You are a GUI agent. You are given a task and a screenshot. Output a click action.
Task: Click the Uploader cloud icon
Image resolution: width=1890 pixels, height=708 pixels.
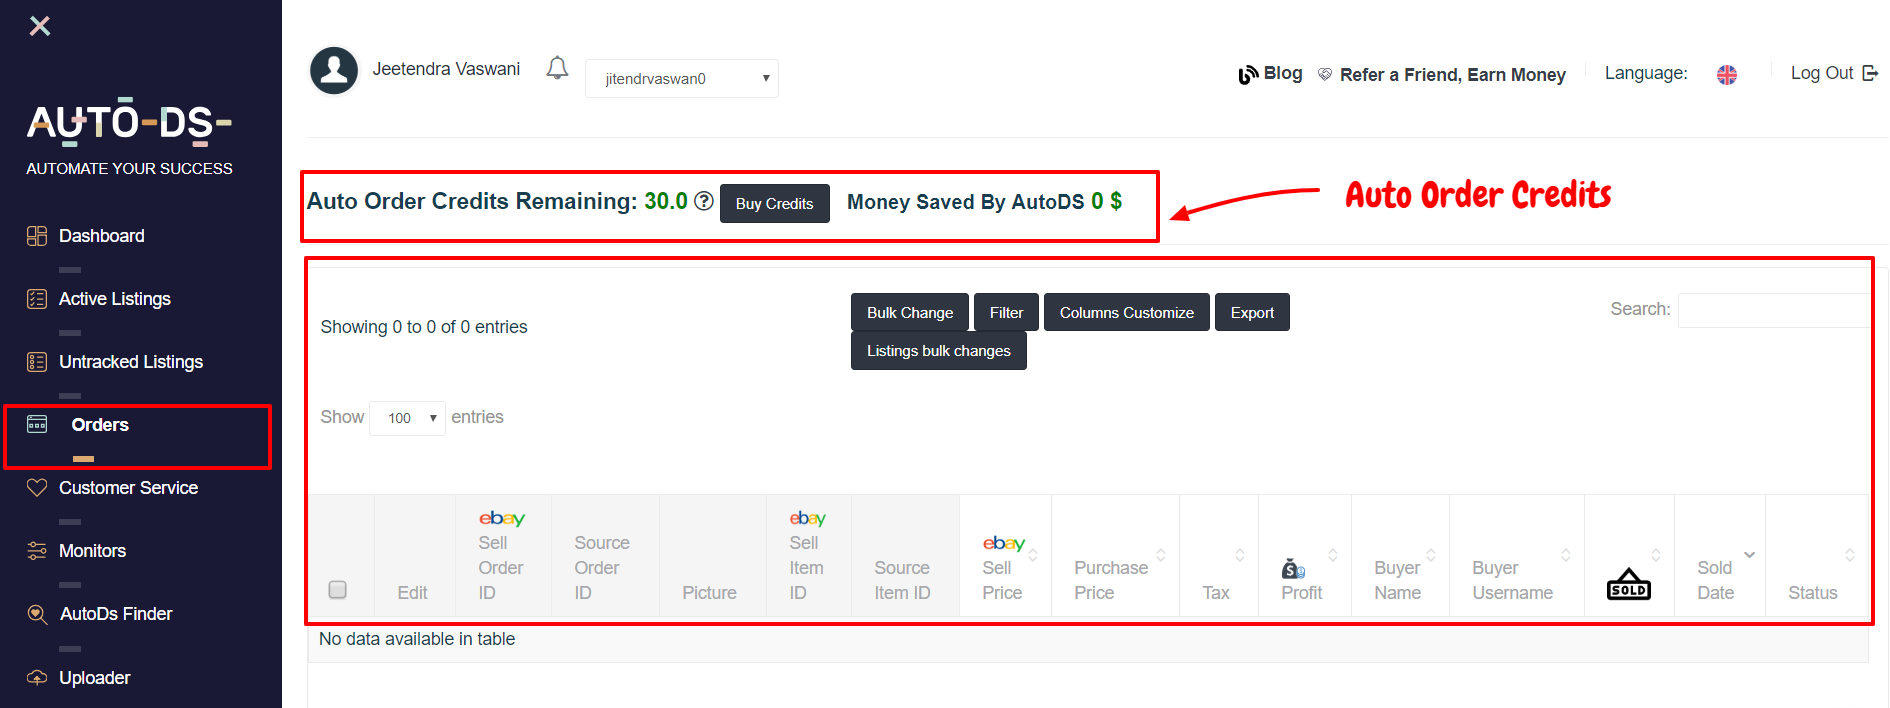(x=37, y=678)
